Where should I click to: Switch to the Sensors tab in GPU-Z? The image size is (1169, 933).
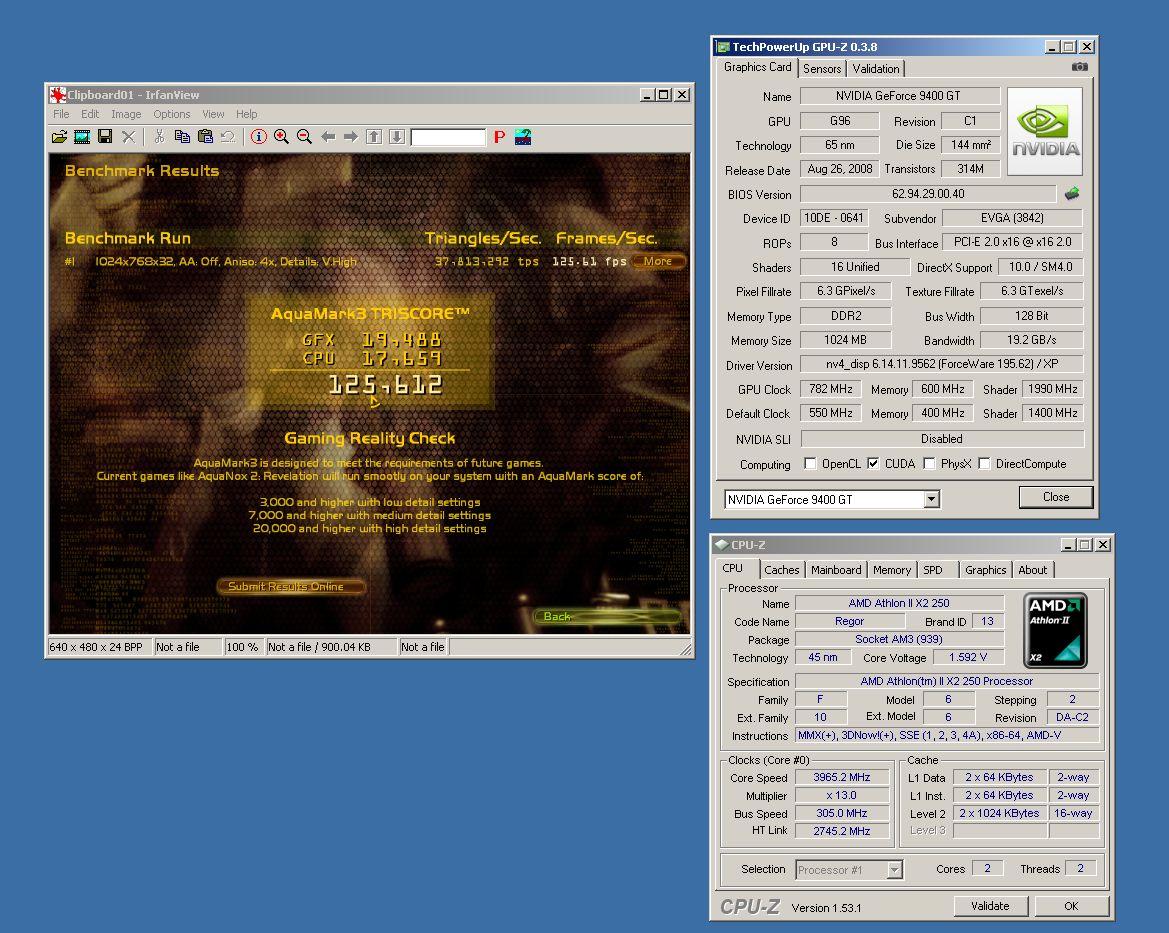822,69
